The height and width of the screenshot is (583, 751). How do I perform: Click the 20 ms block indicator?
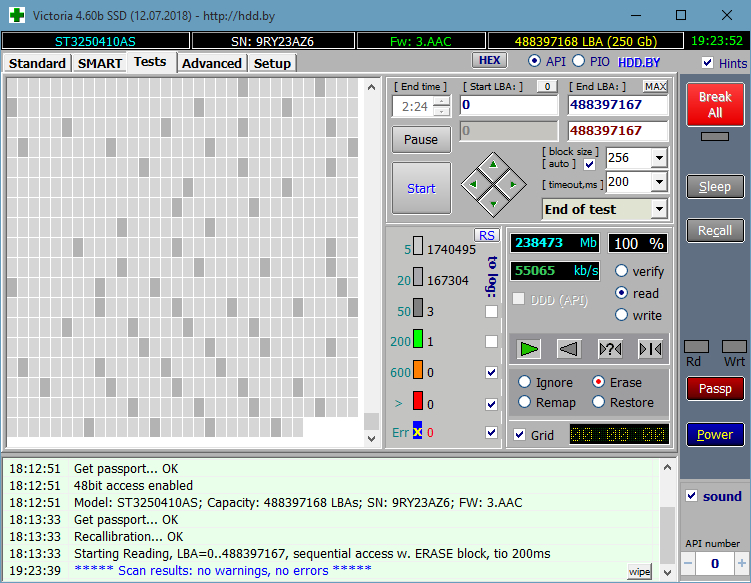(418, 277)
